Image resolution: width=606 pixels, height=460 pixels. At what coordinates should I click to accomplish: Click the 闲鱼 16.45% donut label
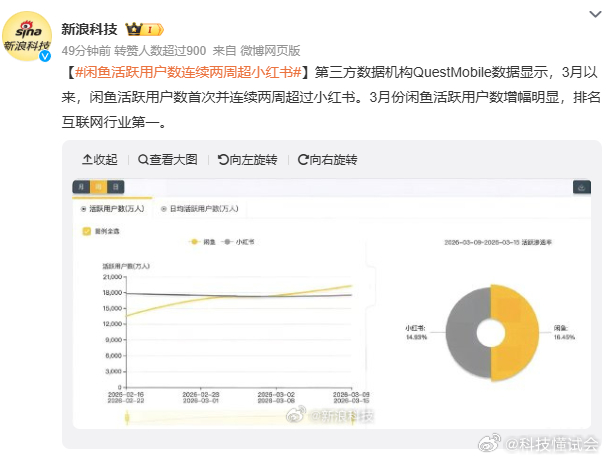pos(564,332)
